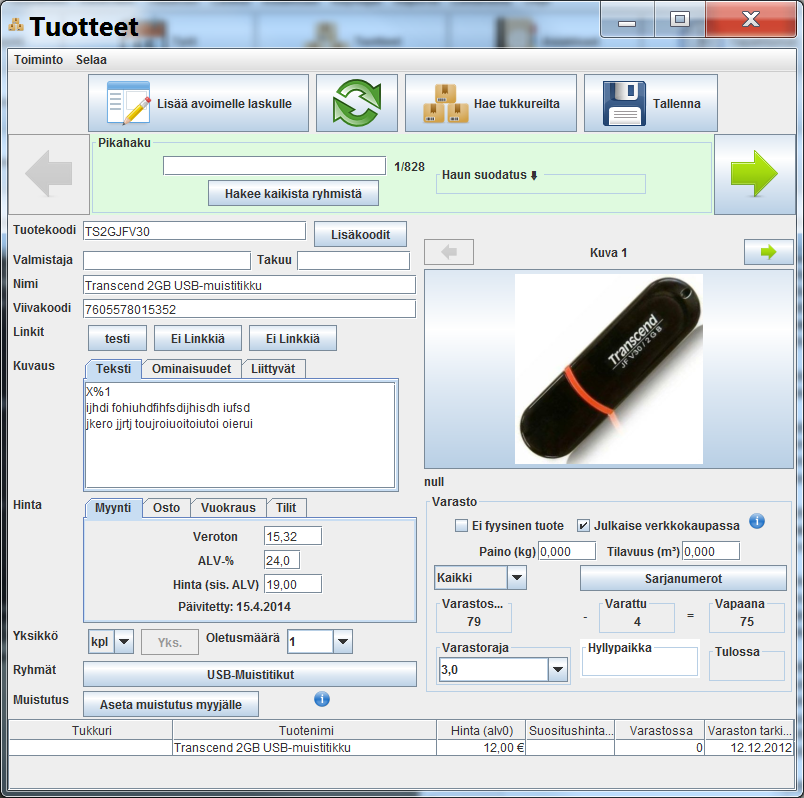Screen dimensions: 804x798
Task: Show previous image with small grey arrow
Action: coord(449,252)
